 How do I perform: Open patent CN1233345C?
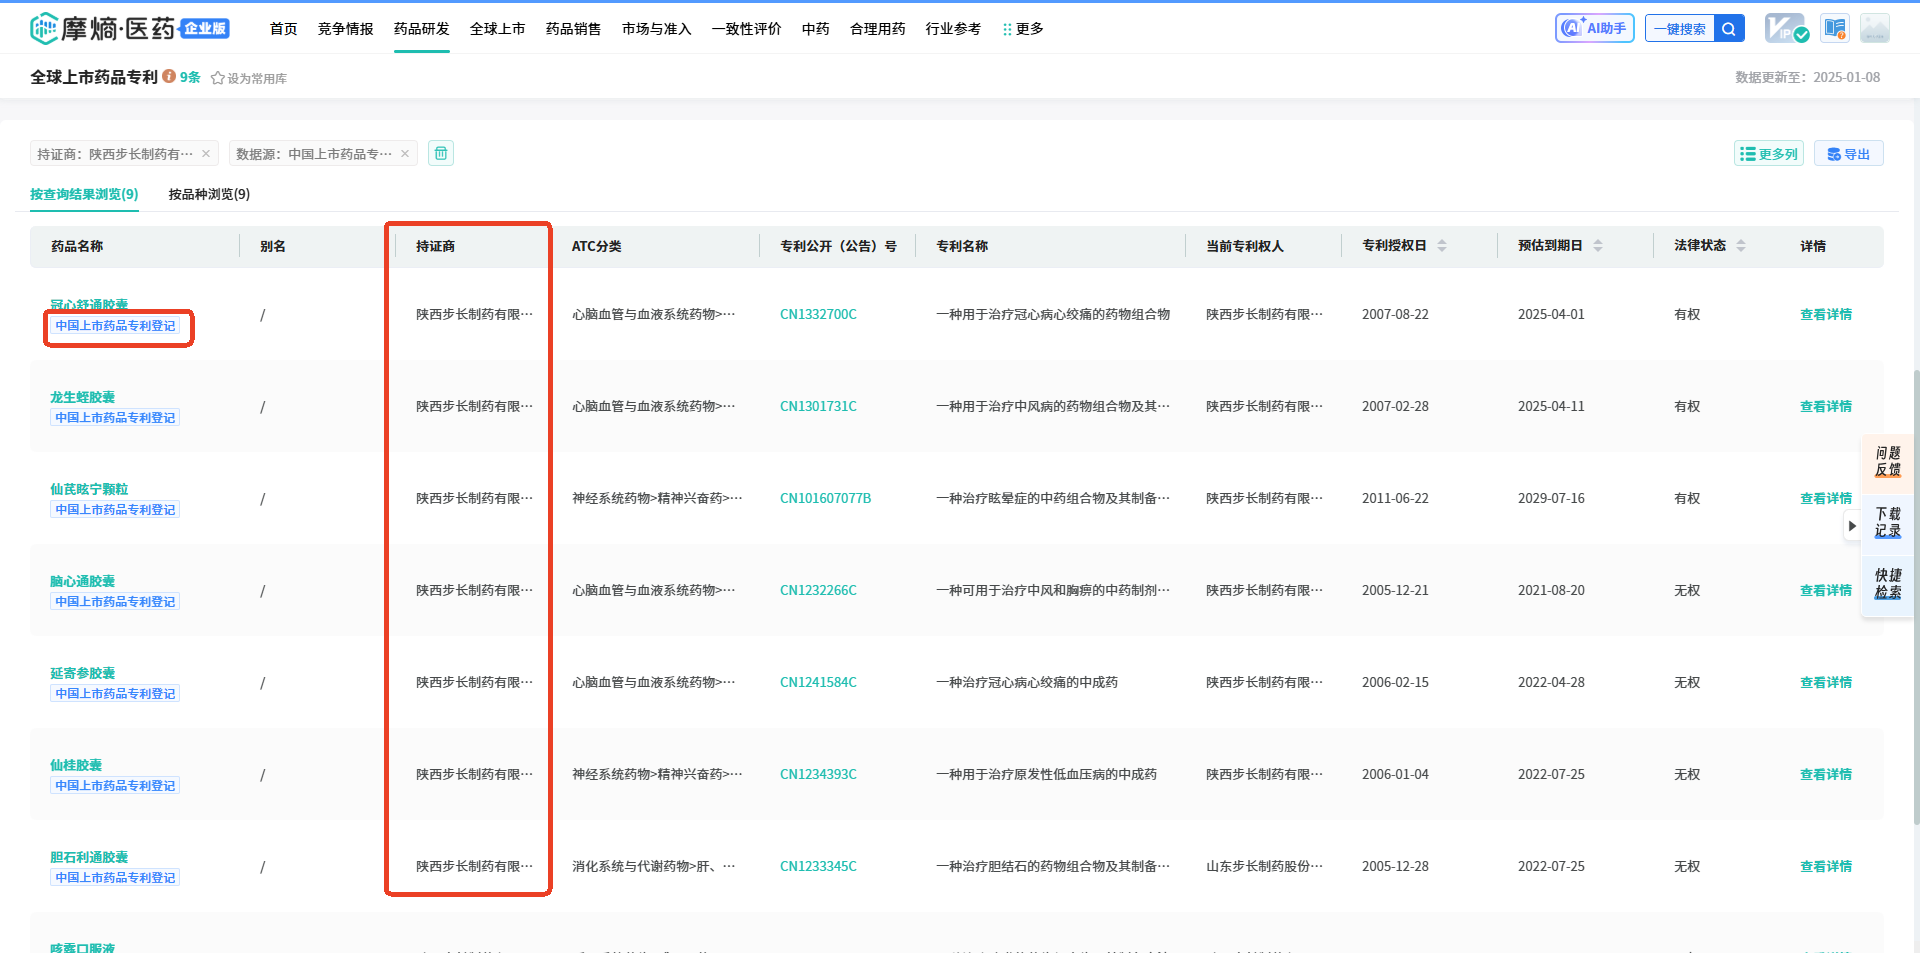click(x=818, y=866)
